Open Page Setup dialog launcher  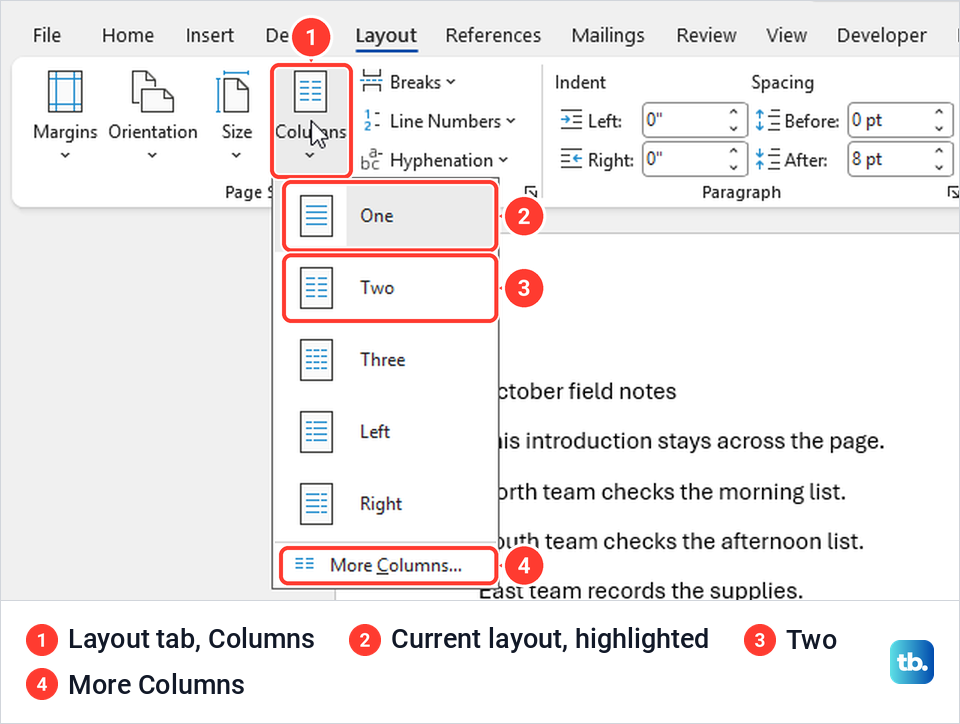click(530, 192)
